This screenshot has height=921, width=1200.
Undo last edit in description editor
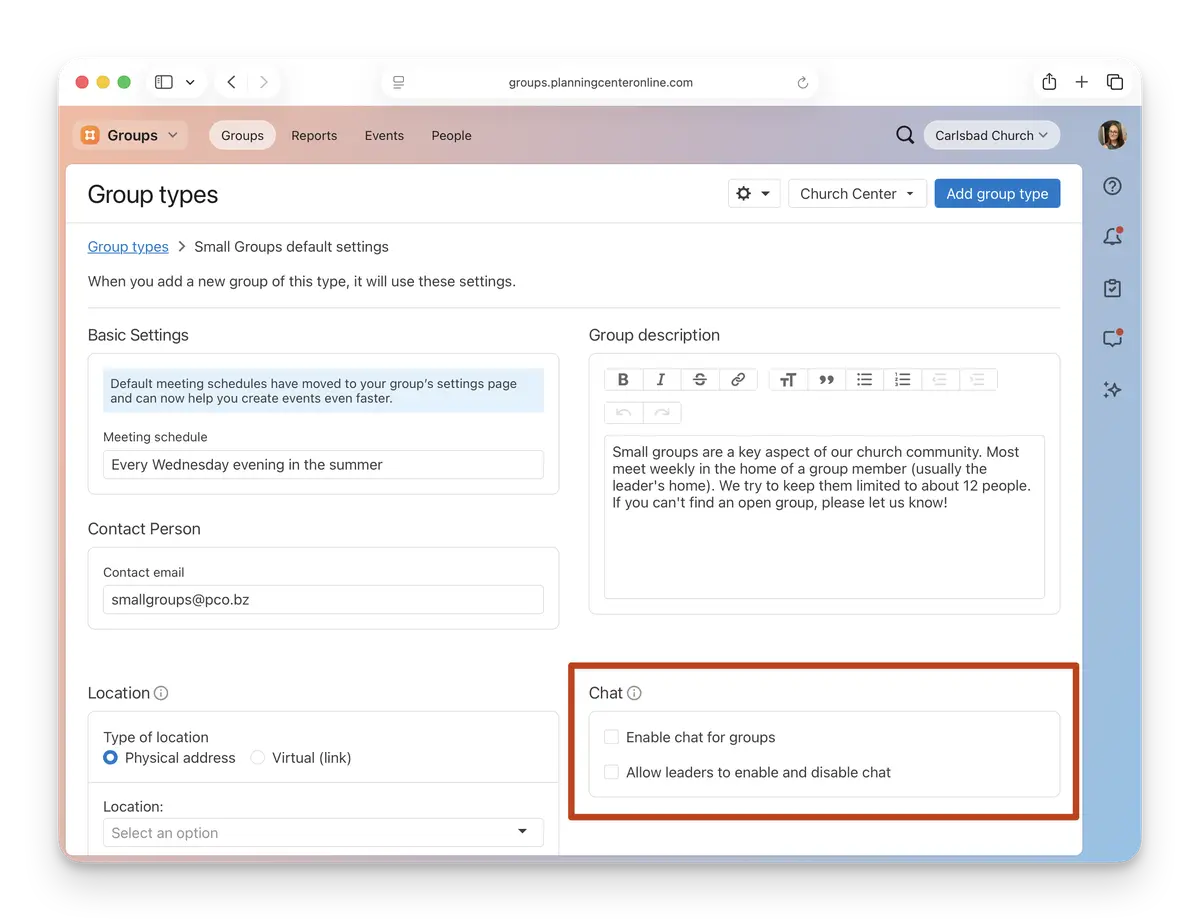point(623,412)
